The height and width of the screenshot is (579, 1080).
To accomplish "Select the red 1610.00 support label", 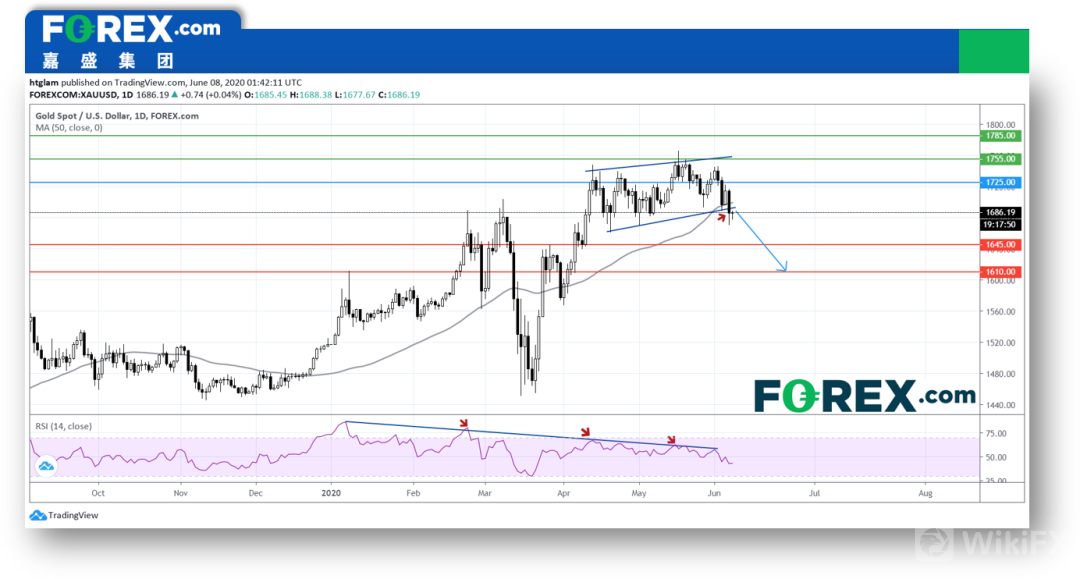I will pos(1000,272).
